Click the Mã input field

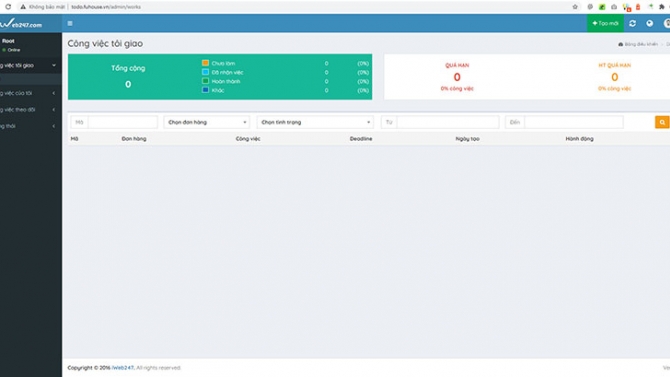tap(123, 122)
